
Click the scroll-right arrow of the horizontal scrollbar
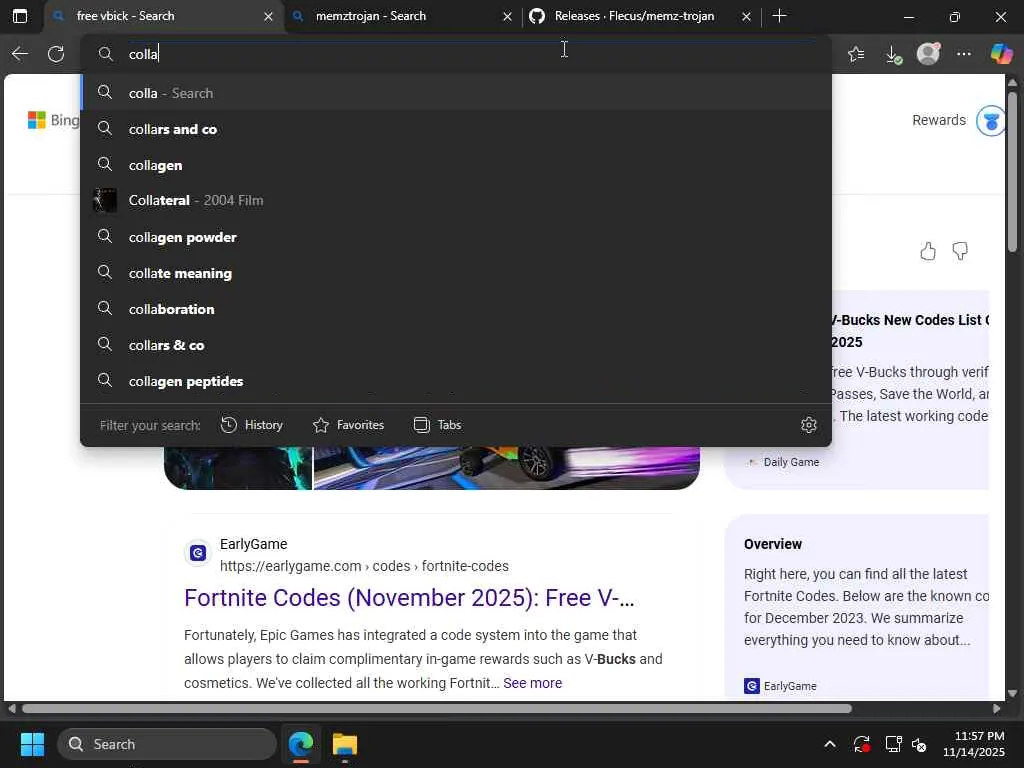pyautogui.click(x=997, y=709)
